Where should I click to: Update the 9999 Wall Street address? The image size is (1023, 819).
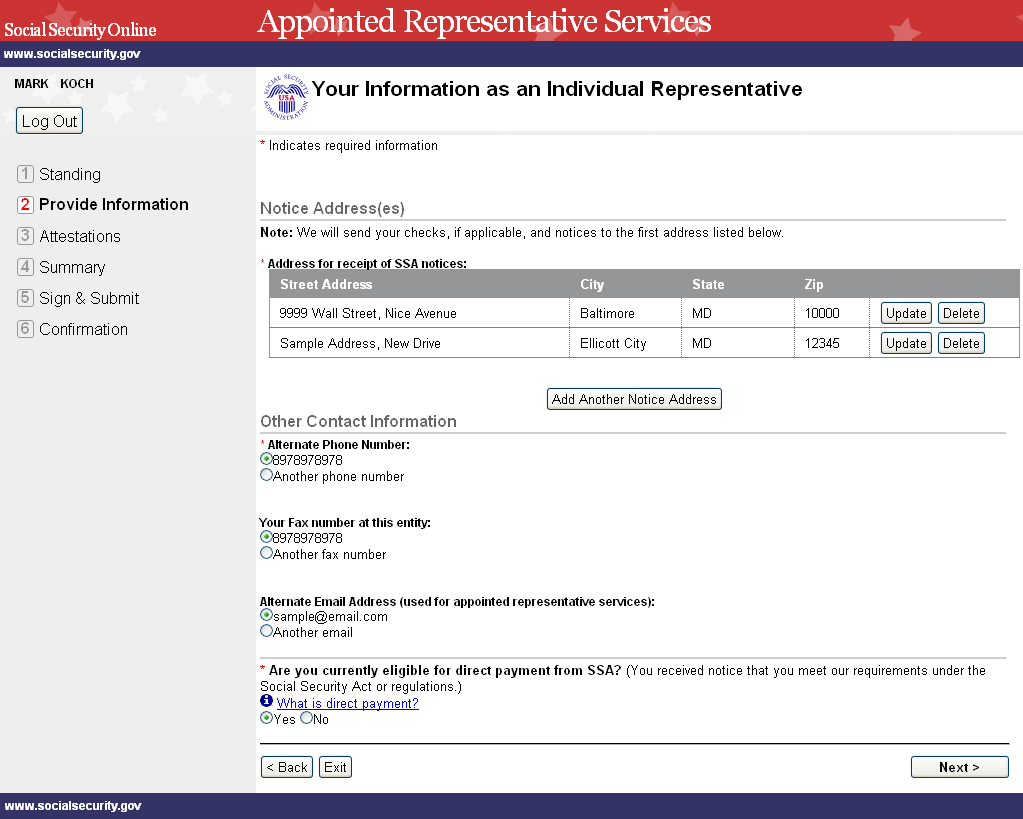(906, 313)
